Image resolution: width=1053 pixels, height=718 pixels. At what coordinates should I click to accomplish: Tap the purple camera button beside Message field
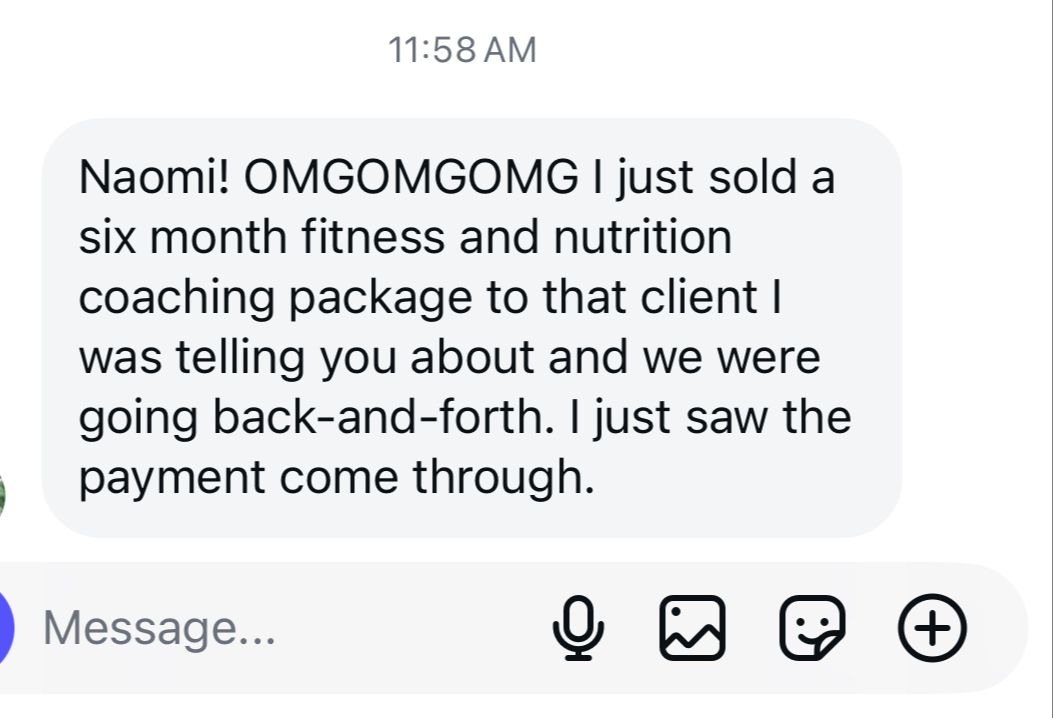coord(8,629)
